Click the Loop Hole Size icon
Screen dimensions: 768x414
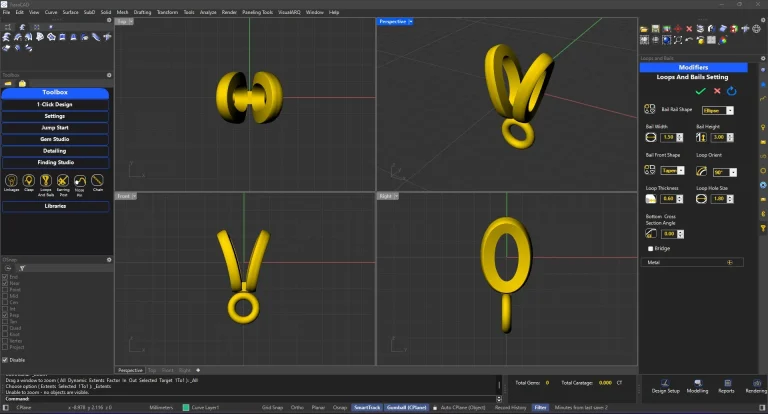701,199
